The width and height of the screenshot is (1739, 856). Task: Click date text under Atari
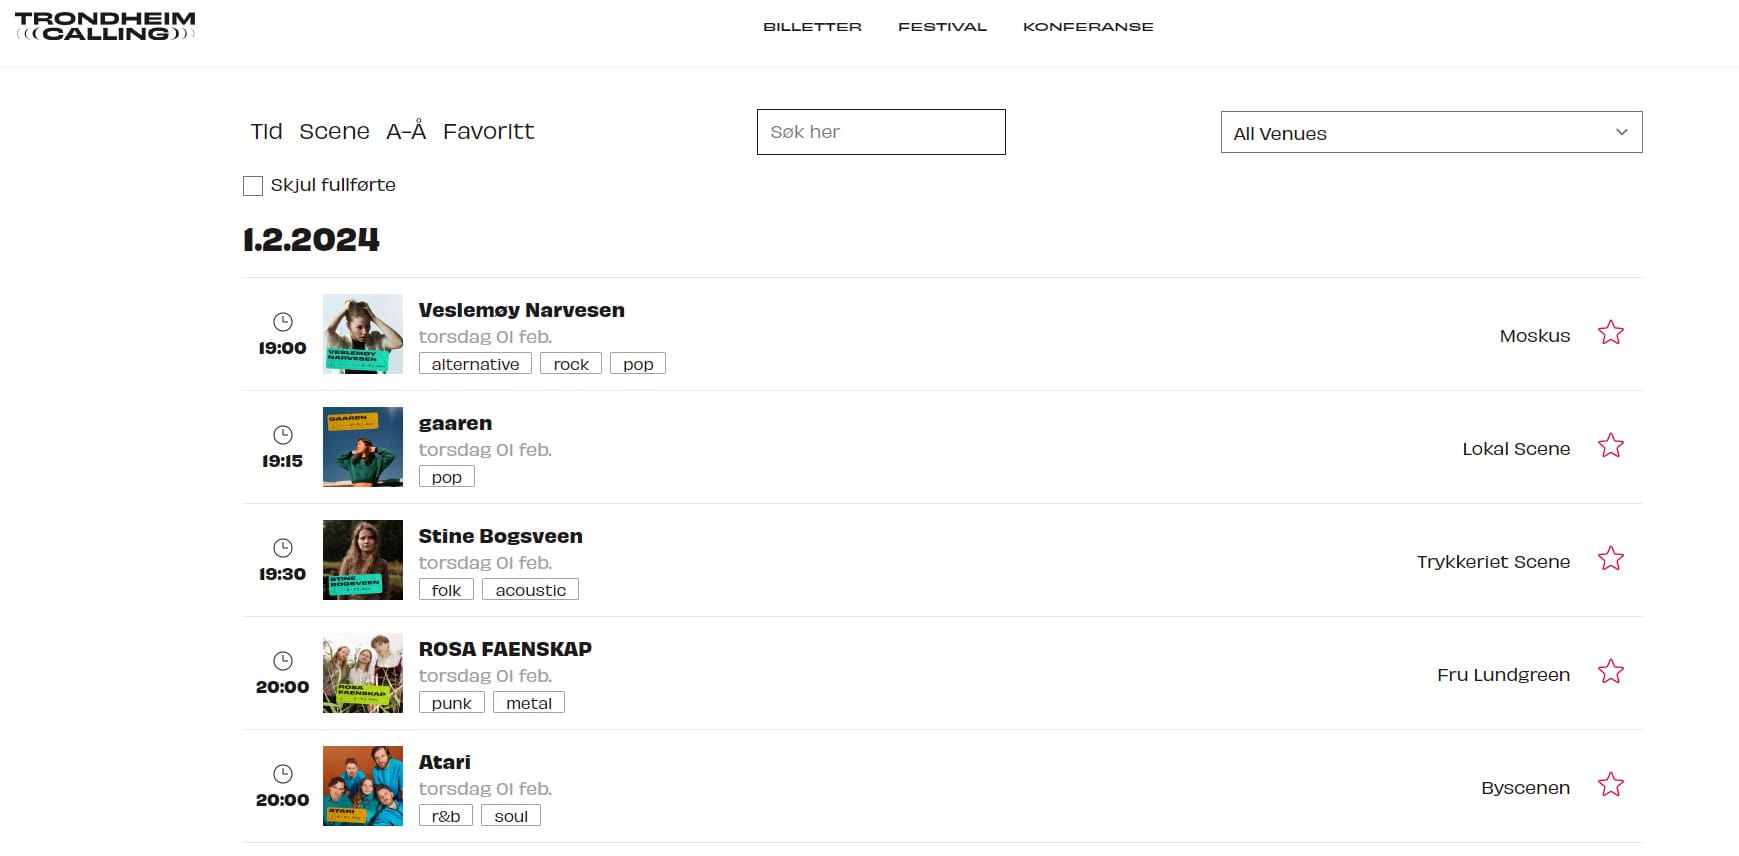pos(485,789)
